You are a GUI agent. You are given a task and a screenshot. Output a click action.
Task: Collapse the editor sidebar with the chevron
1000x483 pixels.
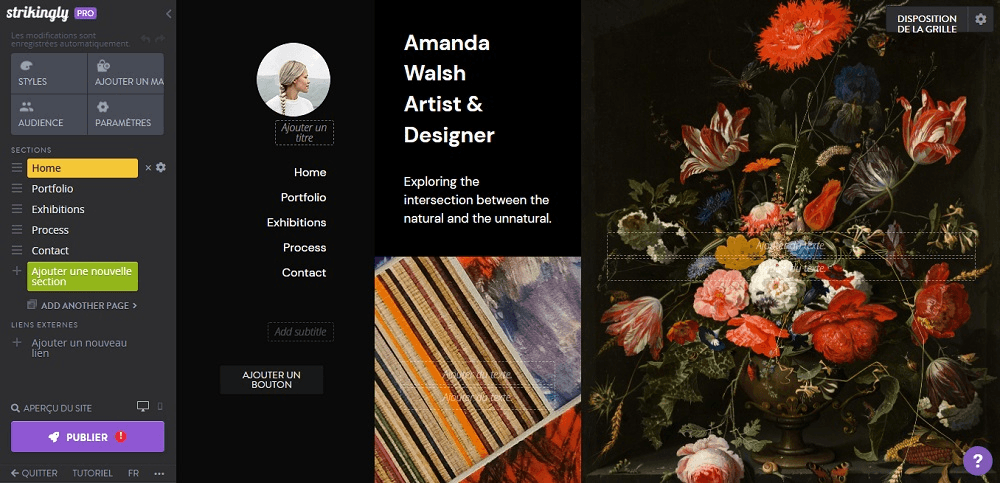click(x=168, y=13)
